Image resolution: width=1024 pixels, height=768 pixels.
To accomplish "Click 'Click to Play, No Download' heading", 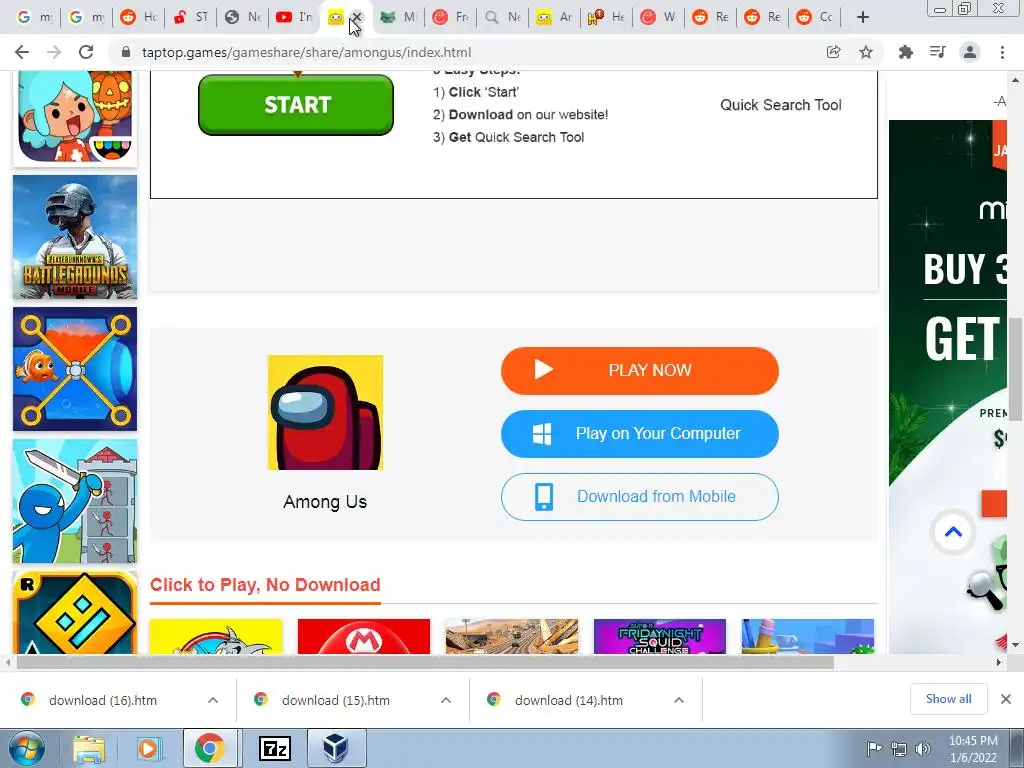I will pyautogui.click(x=265, y=584).
